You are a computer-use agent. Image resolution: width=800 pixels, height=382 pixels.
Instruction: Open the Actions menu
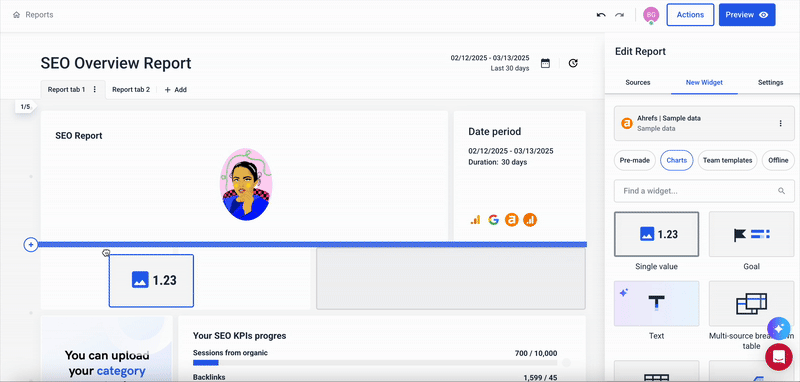coord(690,15)
